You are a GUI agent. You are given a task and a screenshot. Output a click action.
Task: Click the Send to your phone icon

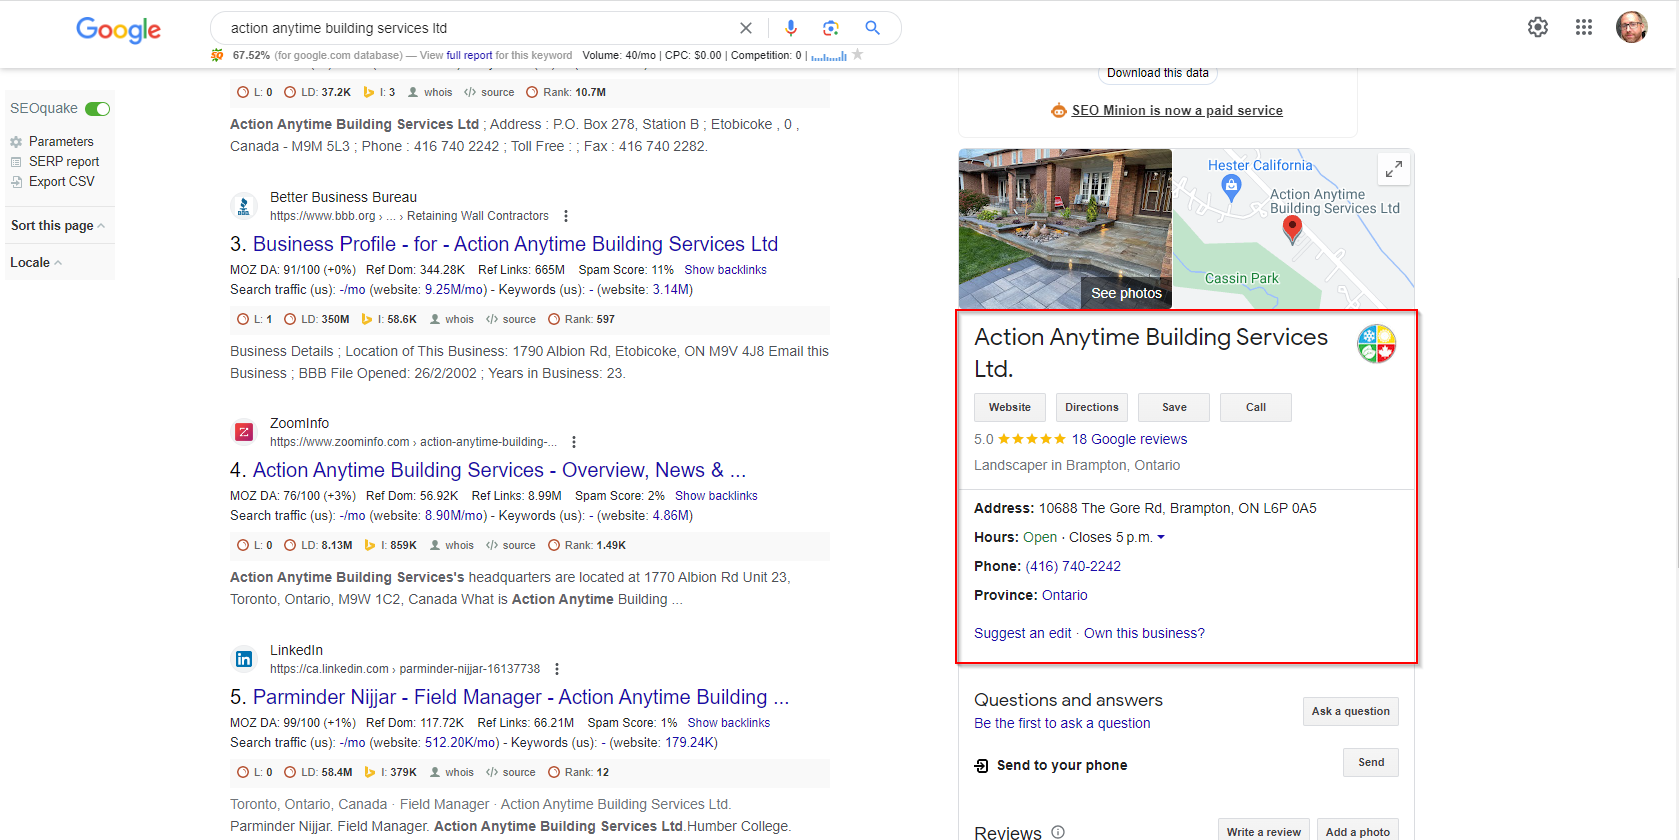click(x=981, y=766)
